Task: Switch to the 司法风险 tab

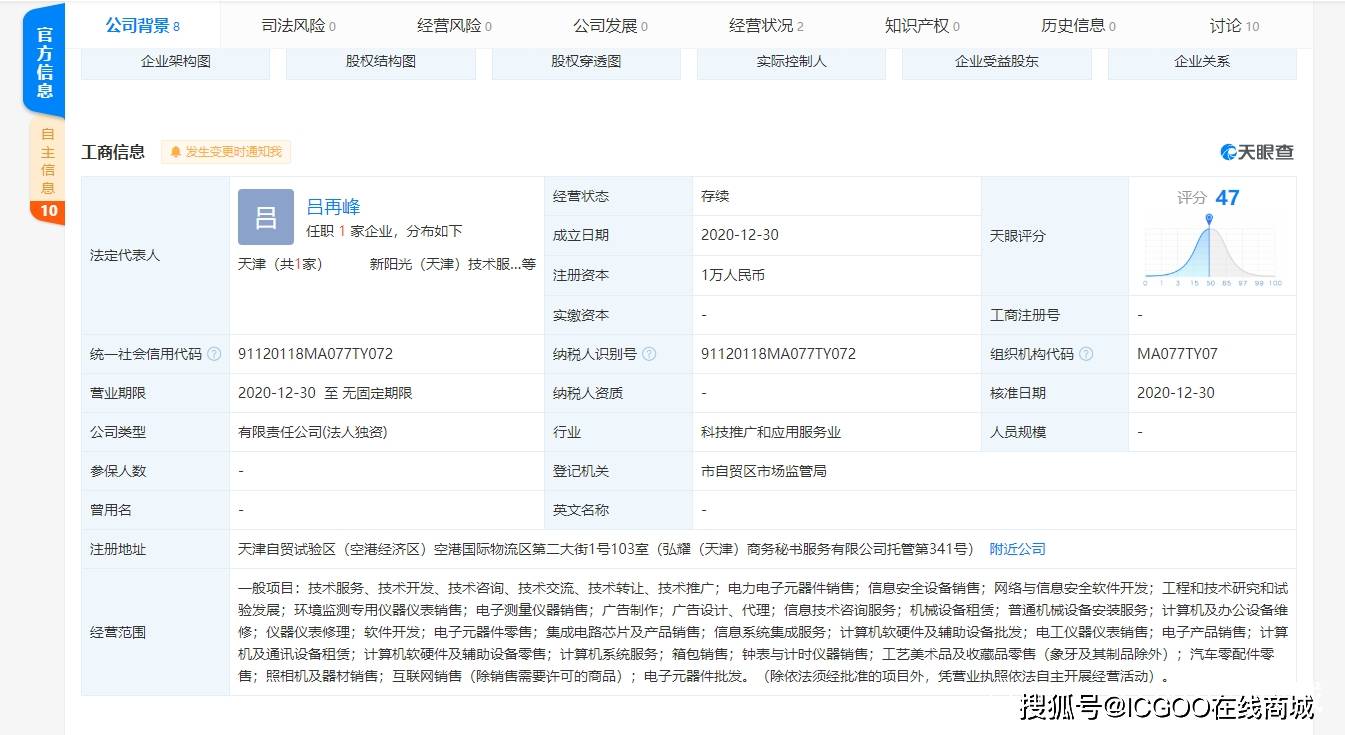Action: tap(298, 26)
